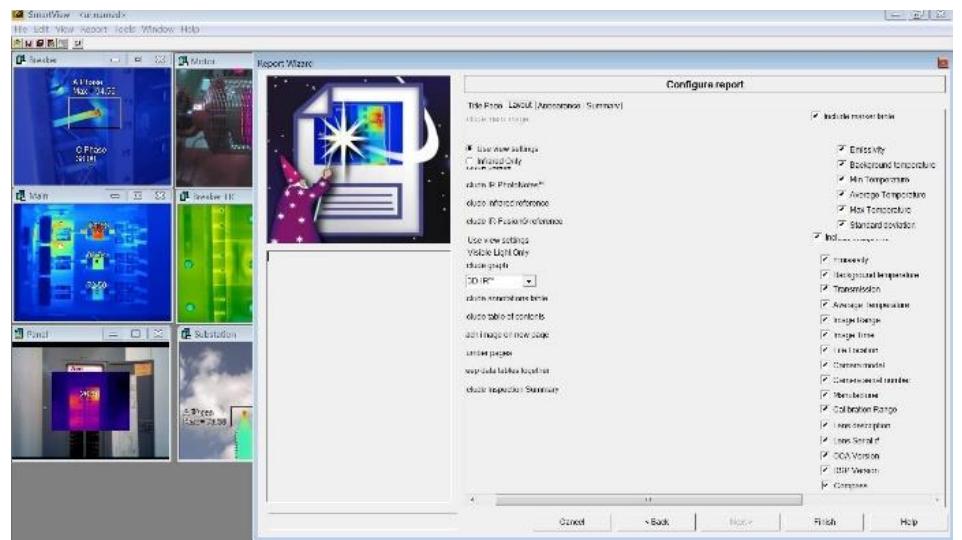Open the Tools menu

pyautogui.click(x=125, y=29)
